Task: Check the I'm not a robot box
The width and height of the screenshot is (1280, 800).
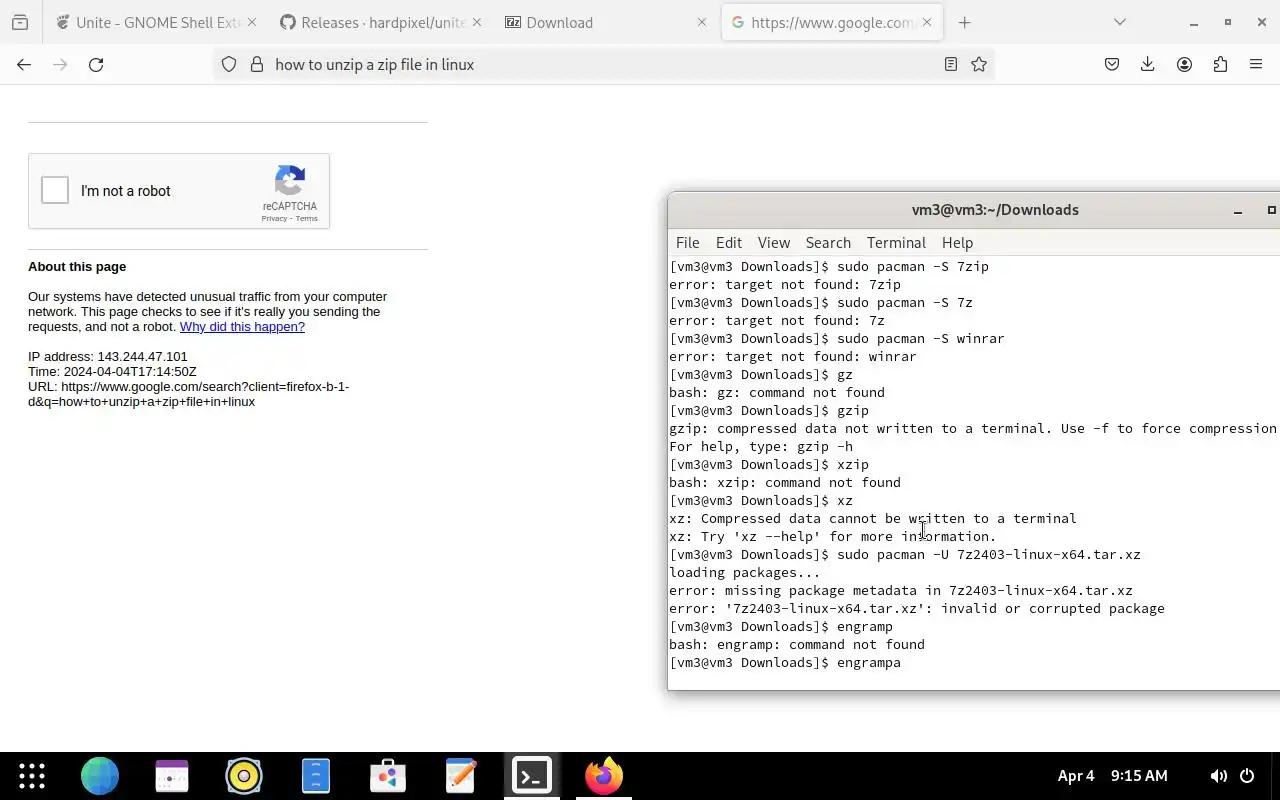Action: 55,190
